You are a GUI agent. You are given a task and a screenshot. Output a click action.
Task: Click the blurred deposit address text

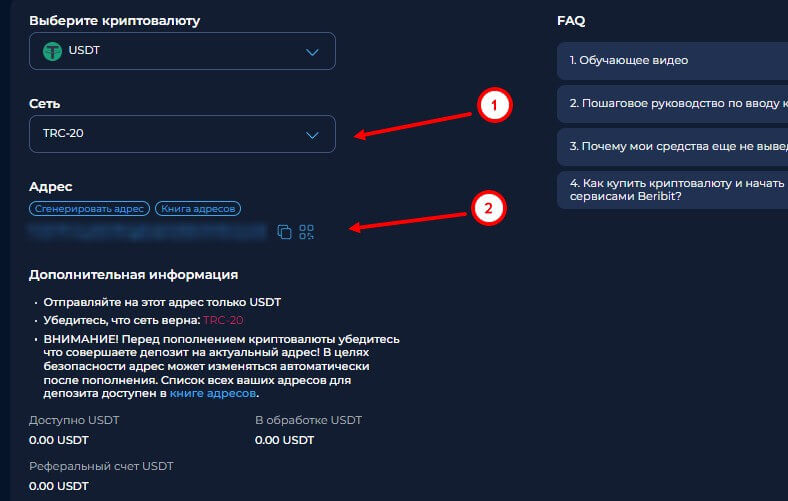point(148,232)
